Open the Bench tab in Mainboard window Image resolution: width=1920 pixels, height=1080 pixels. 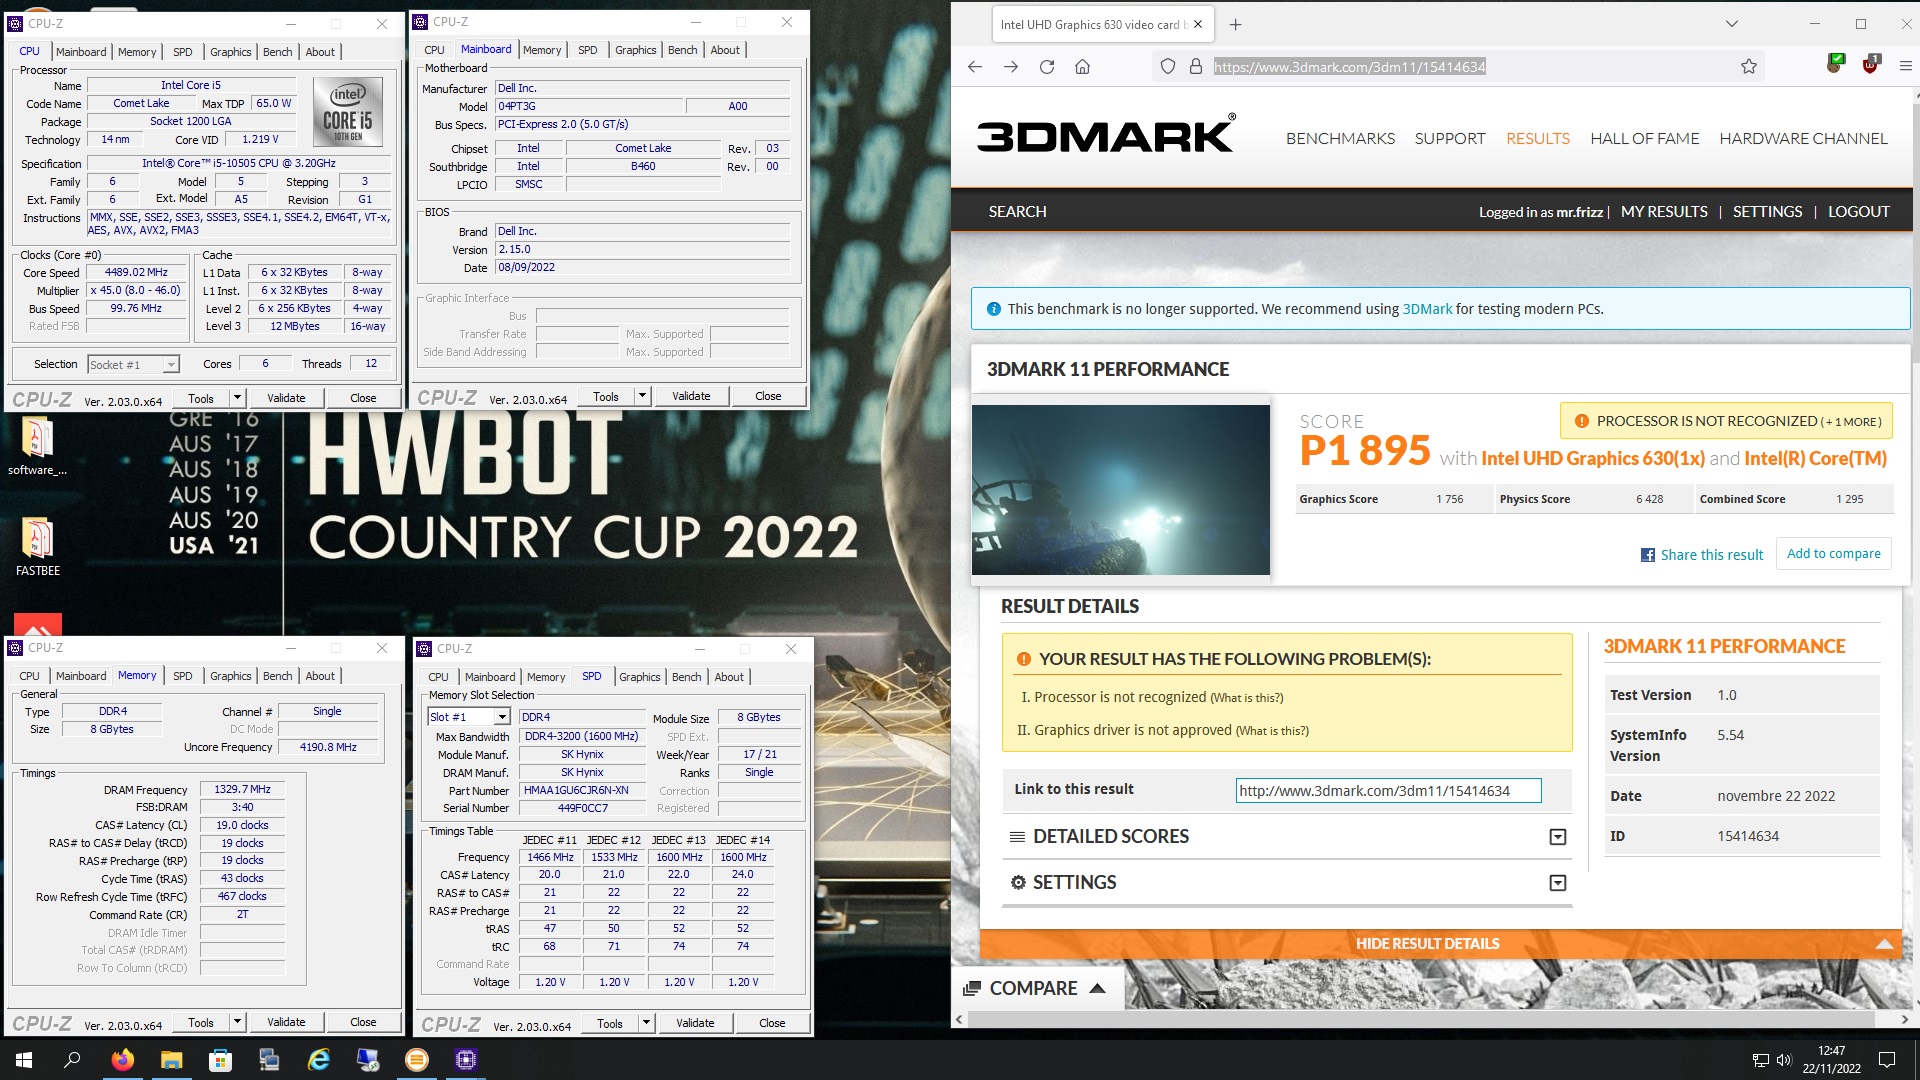(683, 50)
